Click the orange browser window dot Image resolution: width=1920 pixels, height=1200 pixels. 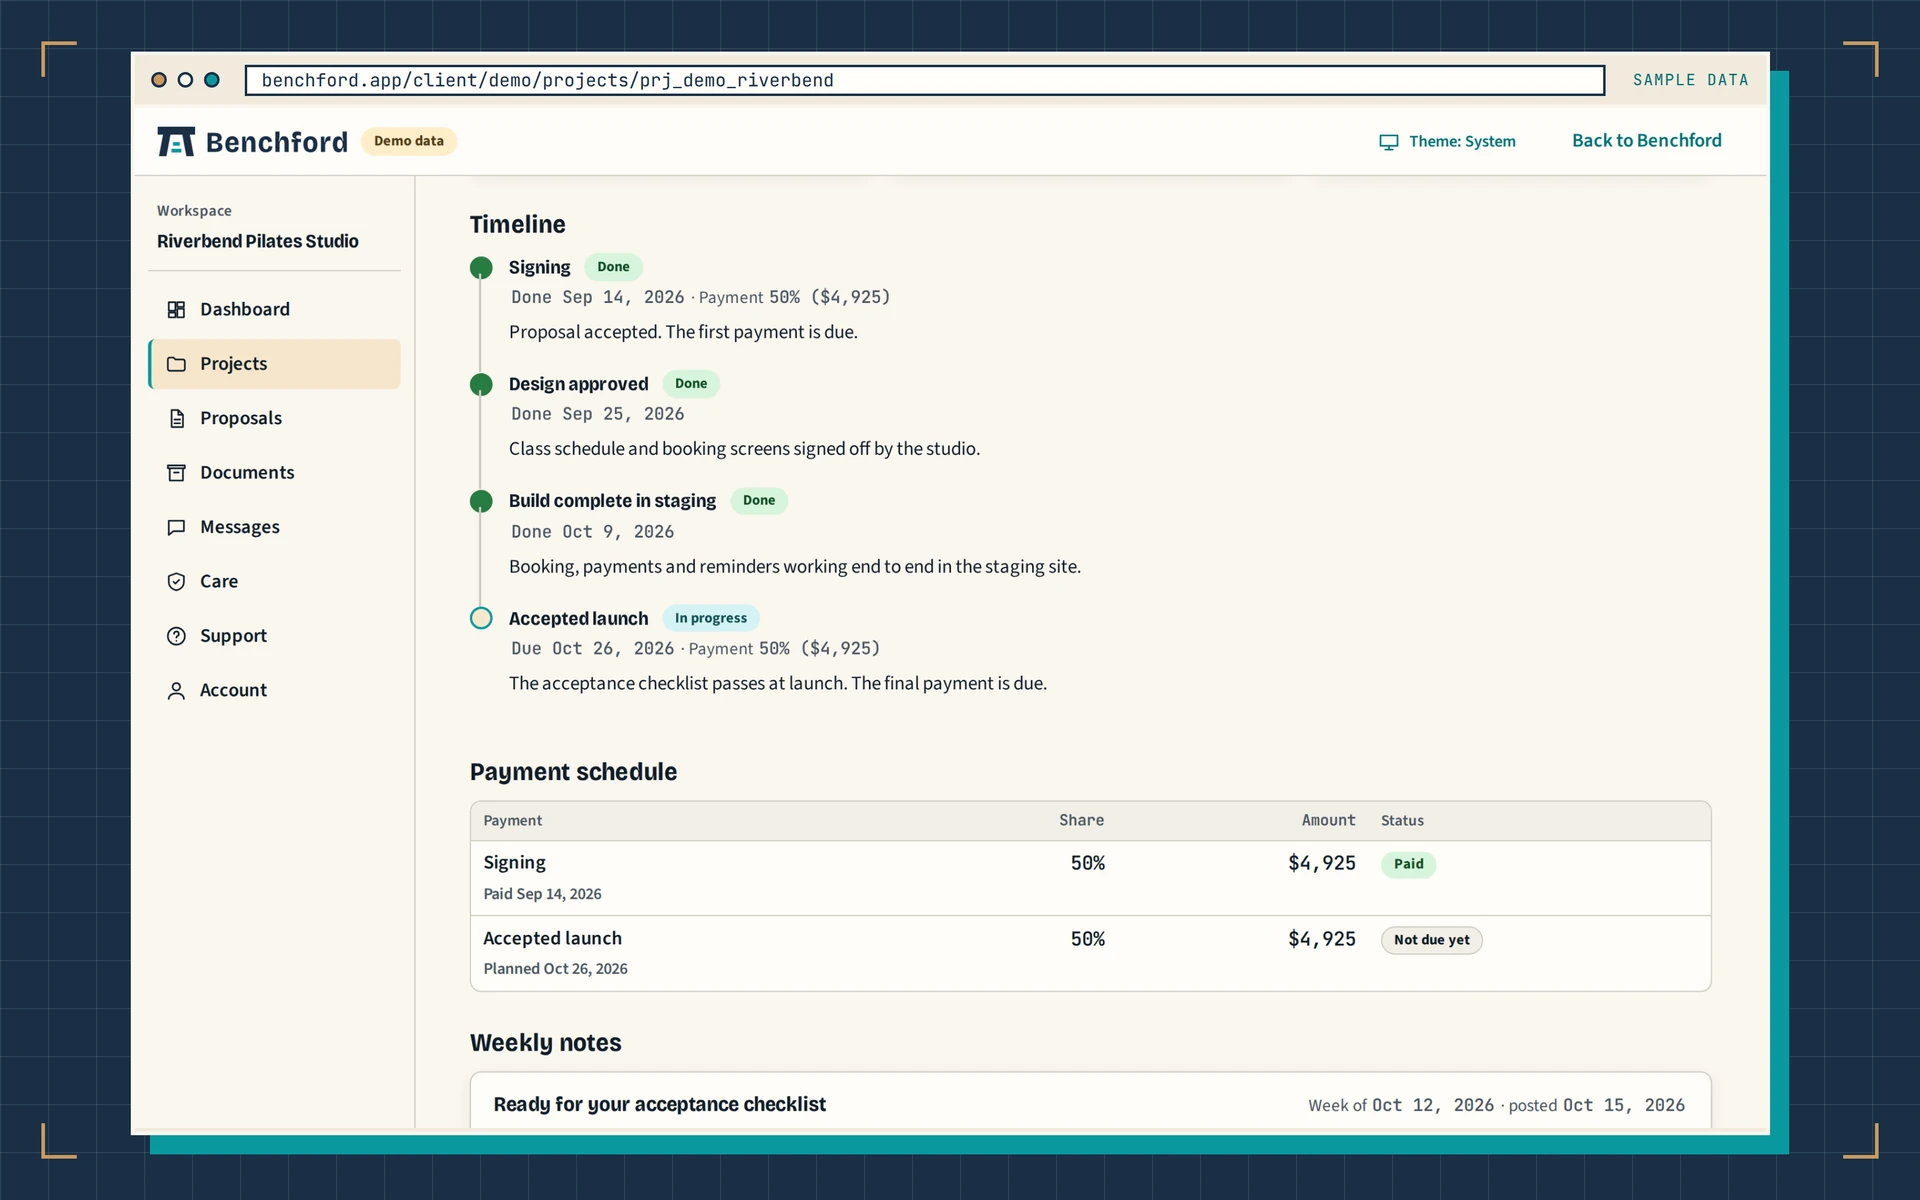159,80
